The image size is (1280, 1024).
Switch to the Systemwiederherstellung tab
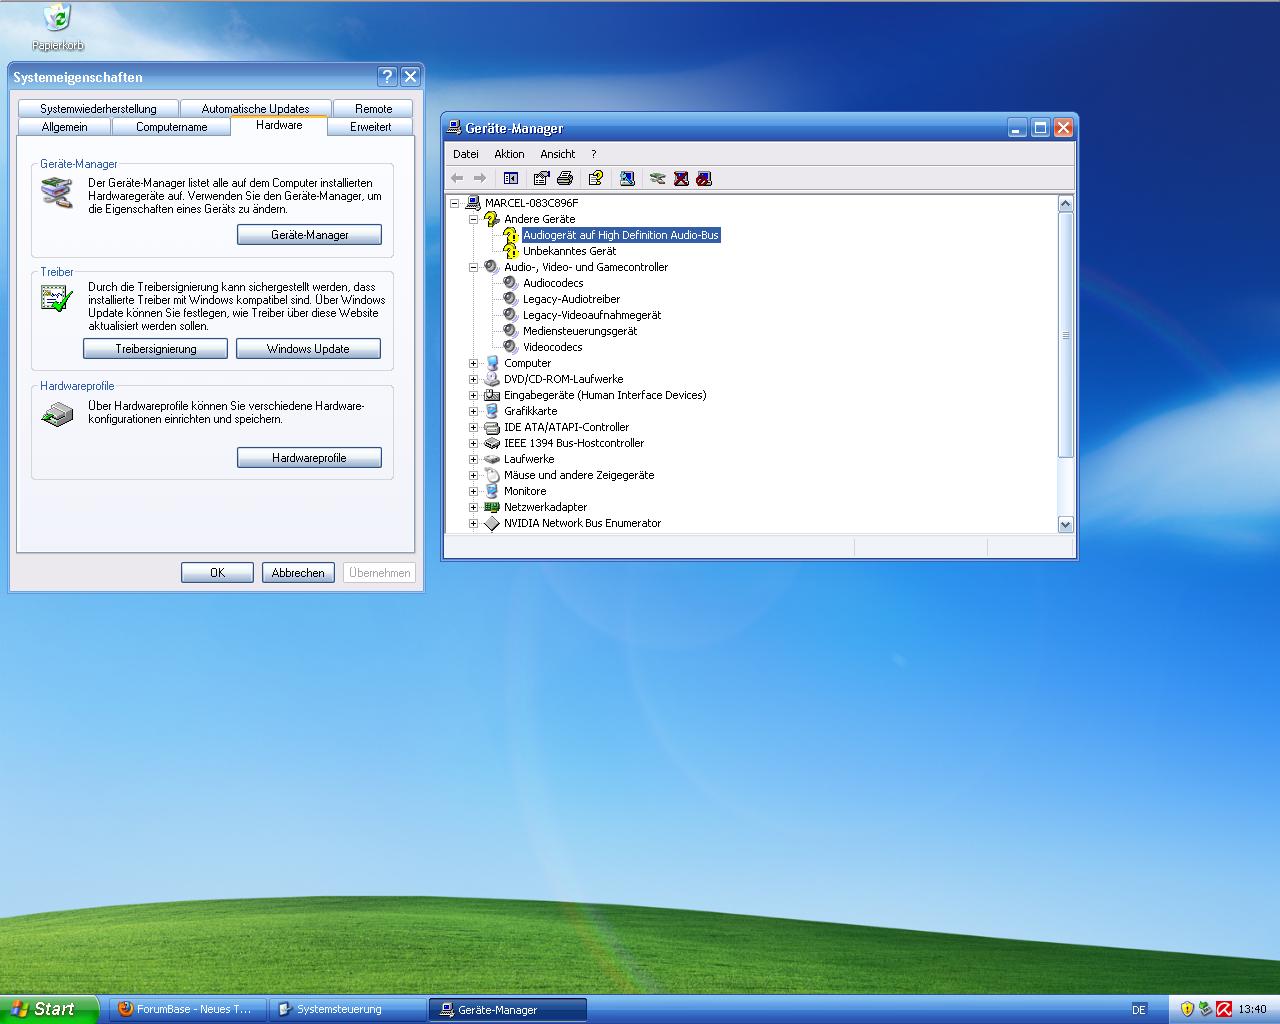(x=98, y=108)
